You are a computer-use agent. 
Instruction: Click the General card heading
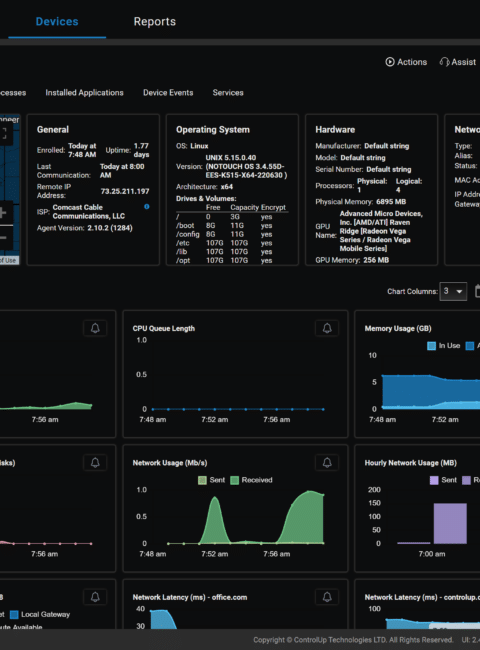(x=53, y=130)
